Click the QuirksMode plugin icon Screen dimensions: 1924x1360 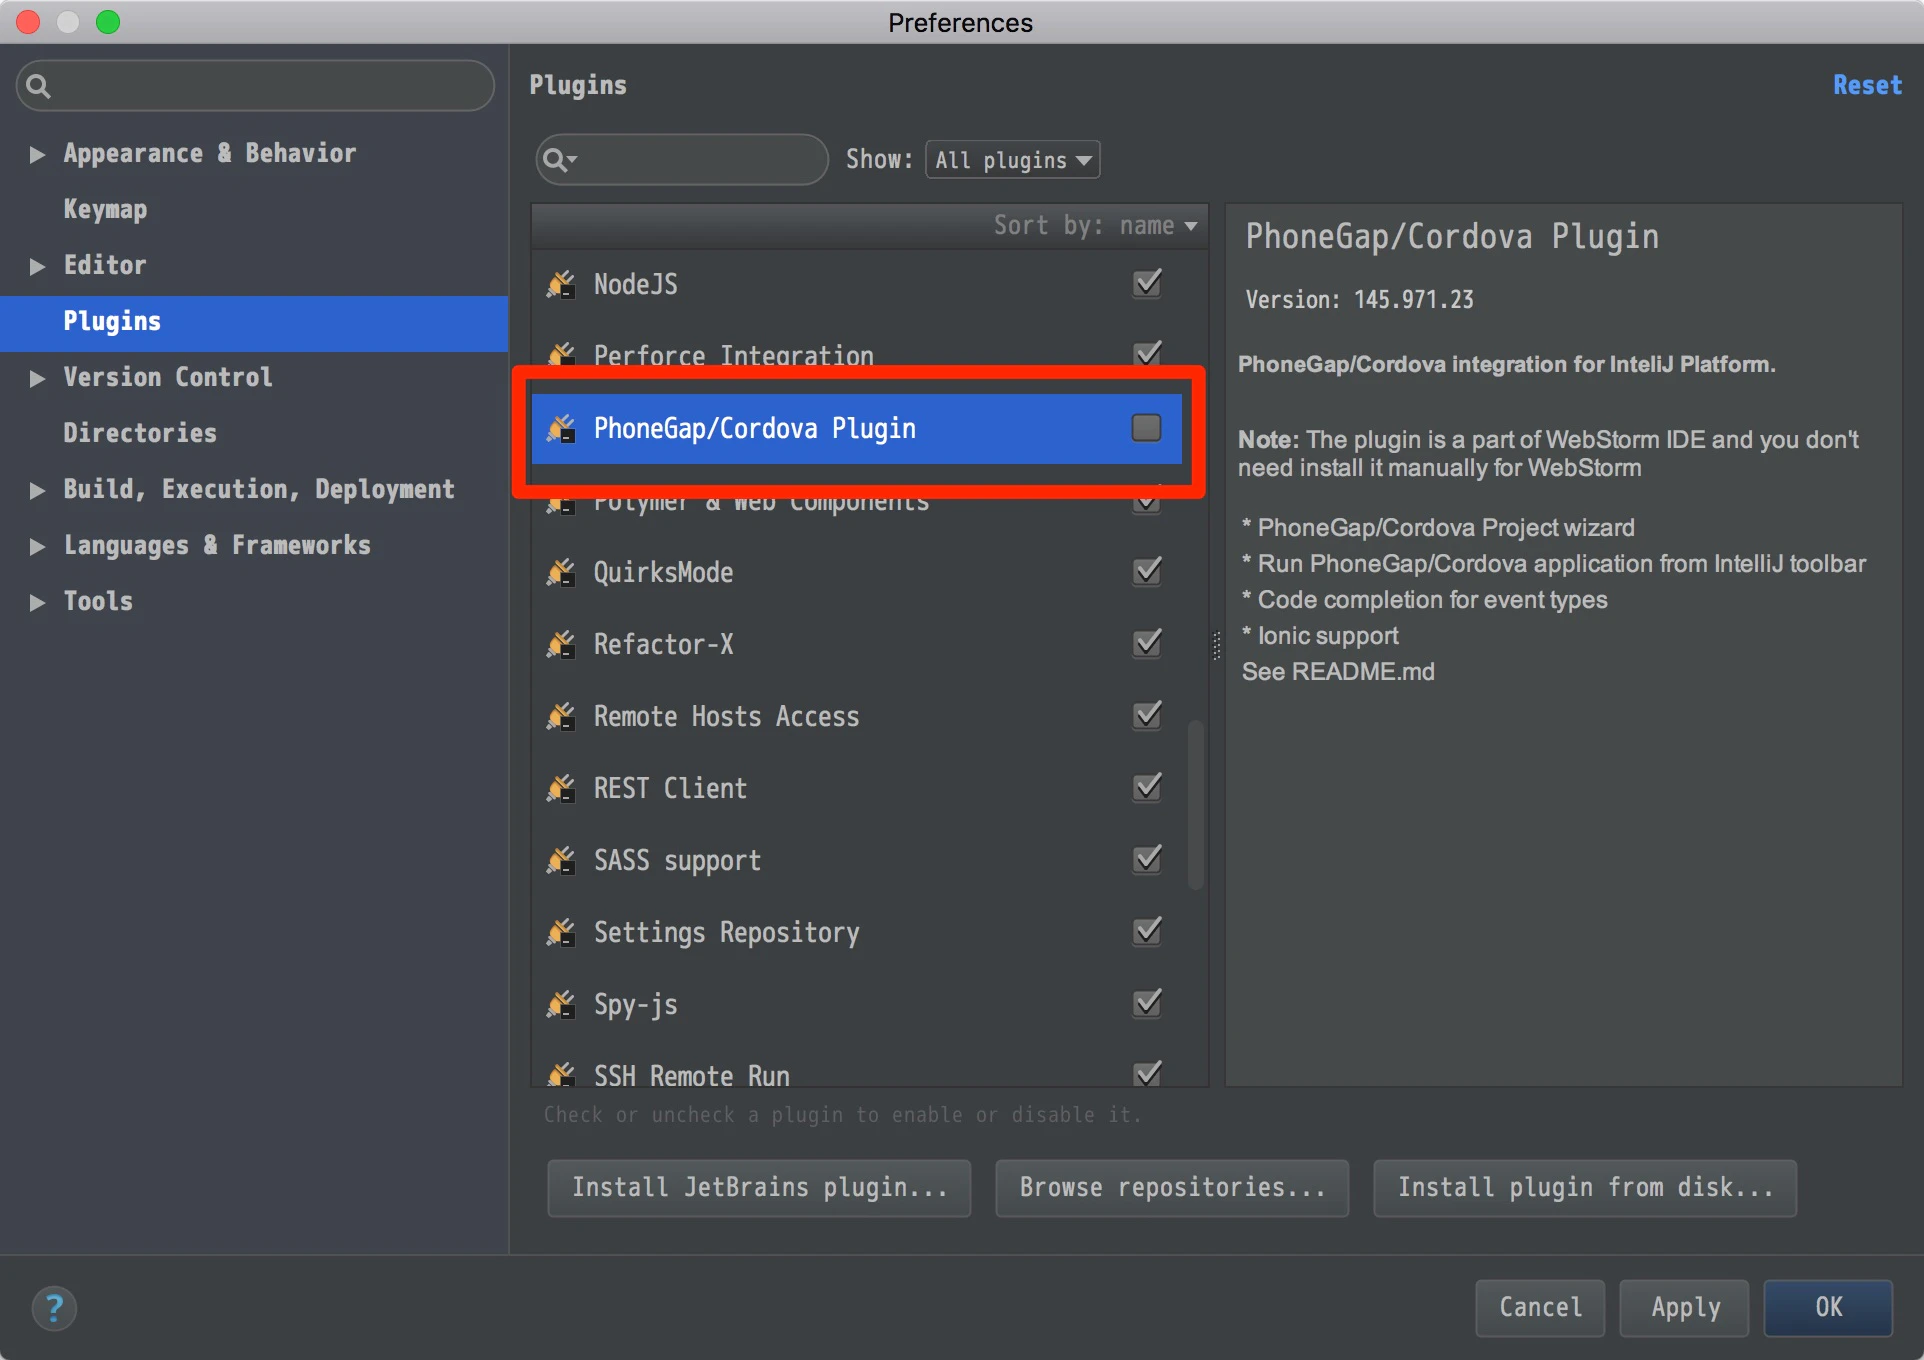coord(561,573)
